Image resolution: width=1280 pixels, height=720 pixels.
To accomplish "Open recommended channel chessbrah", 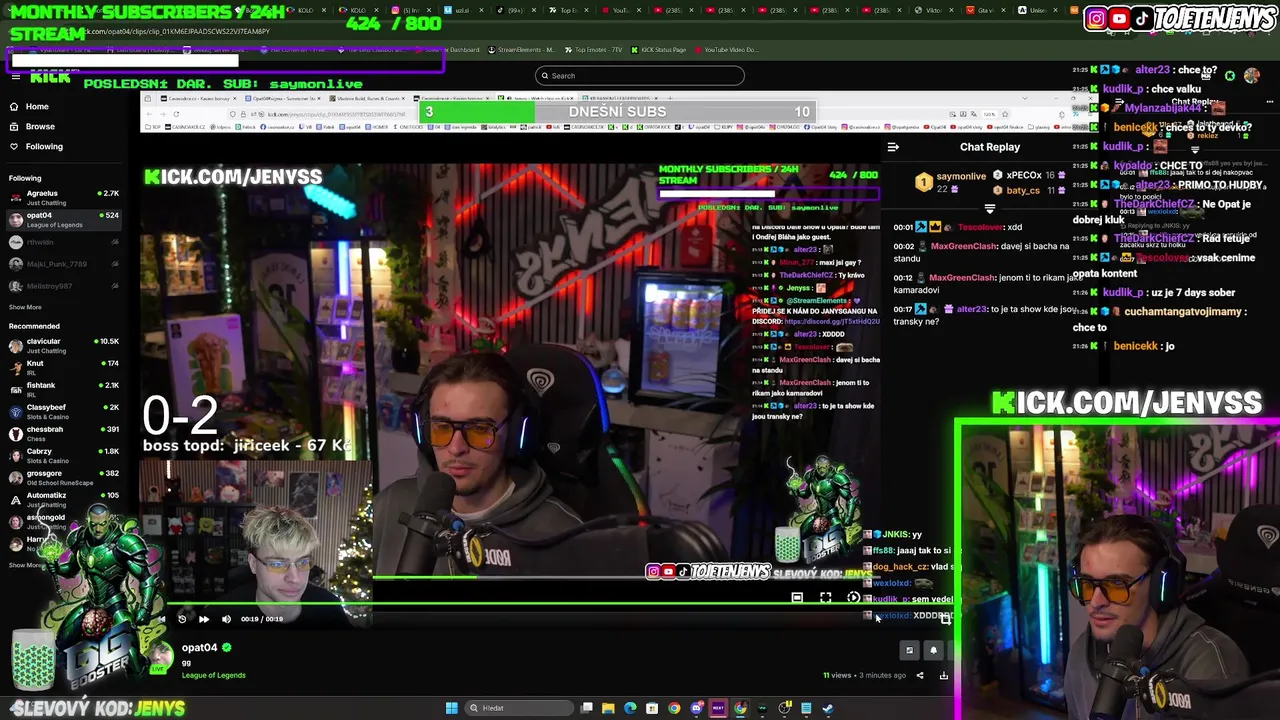I will (63, 433).
